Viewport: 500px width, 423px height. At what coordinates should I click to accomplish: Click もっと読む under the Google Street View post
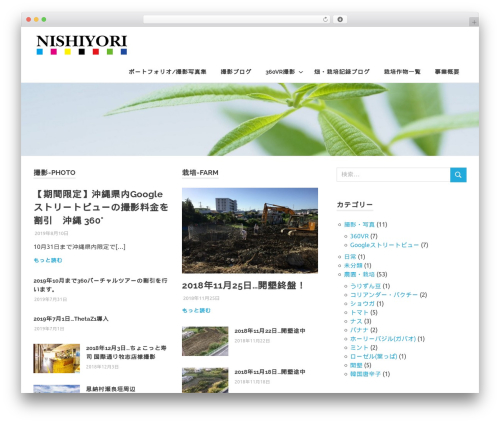pyautogui.click(x=48, y=260)
